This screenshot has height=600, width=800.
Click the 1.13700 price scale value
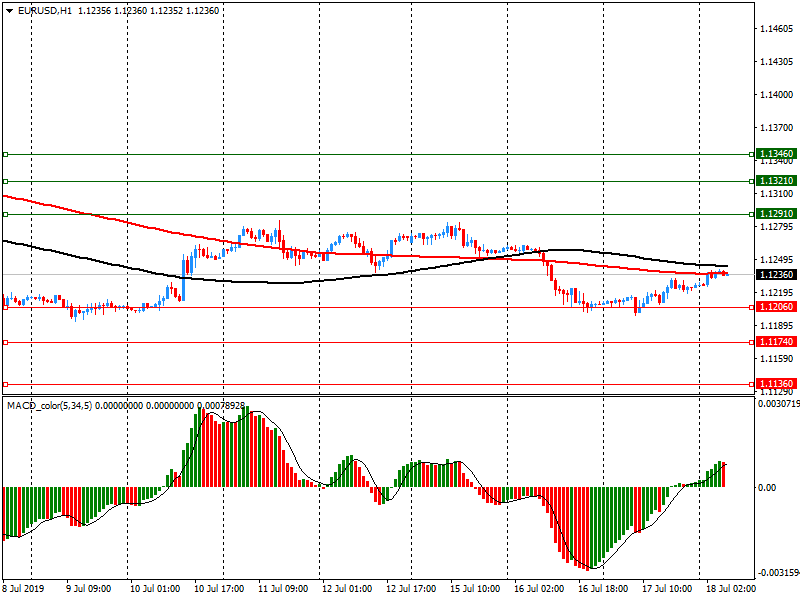pyautogui.click(x=777, y=128)
